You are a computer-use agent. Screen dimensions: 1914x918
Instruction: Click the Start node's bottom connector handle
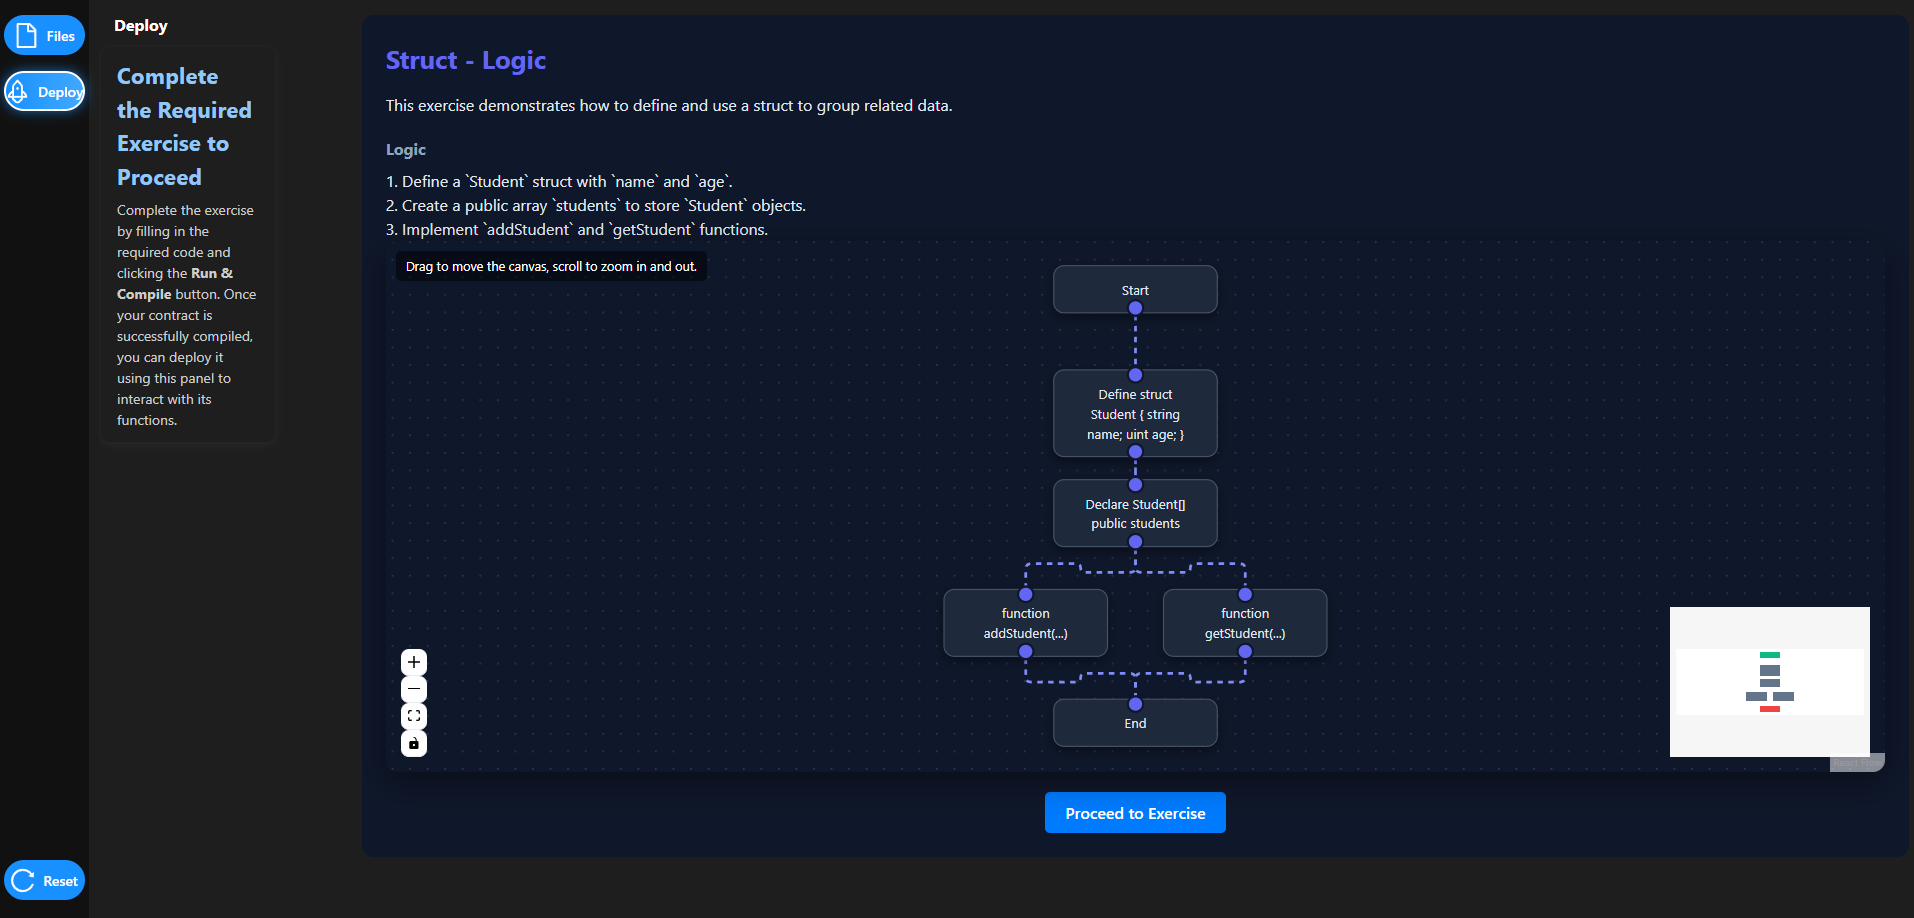coord(1135,308)
